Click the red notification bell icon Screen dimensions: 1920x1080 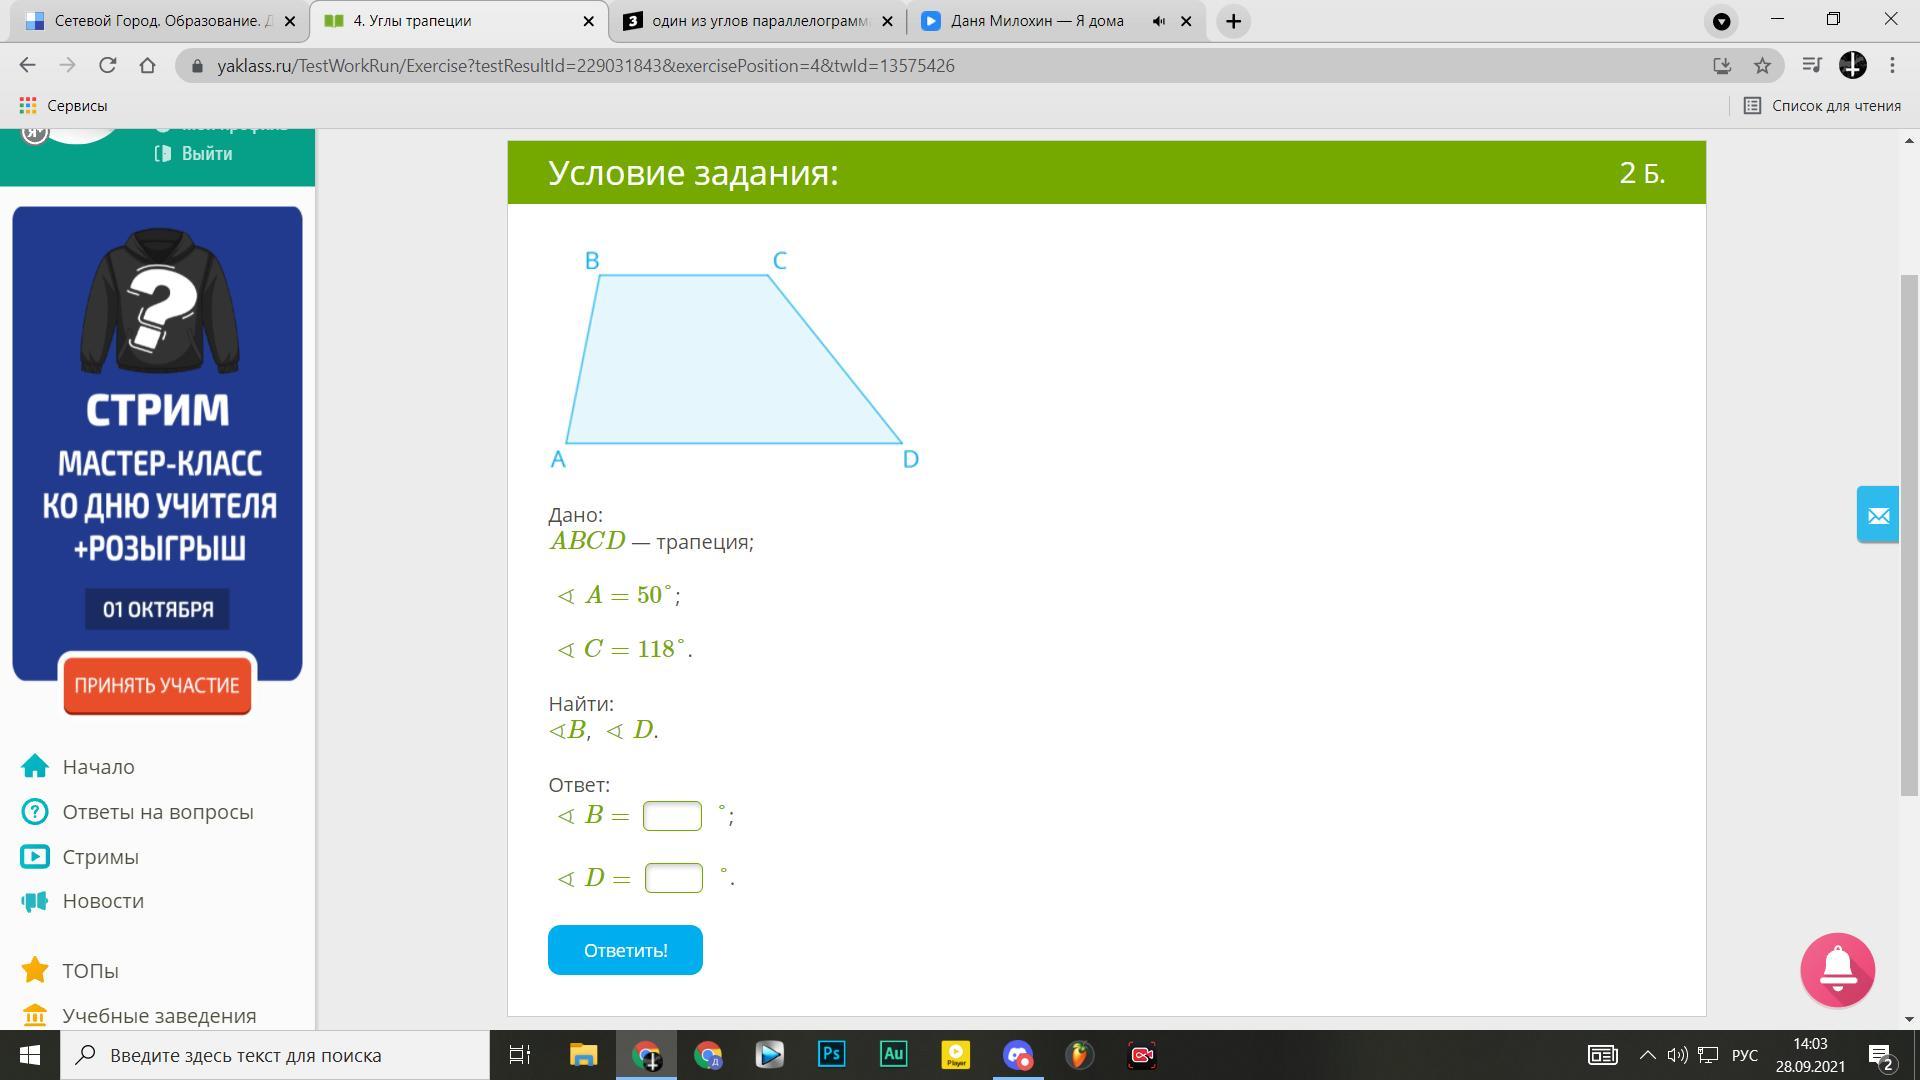(x=1837, y=969)
